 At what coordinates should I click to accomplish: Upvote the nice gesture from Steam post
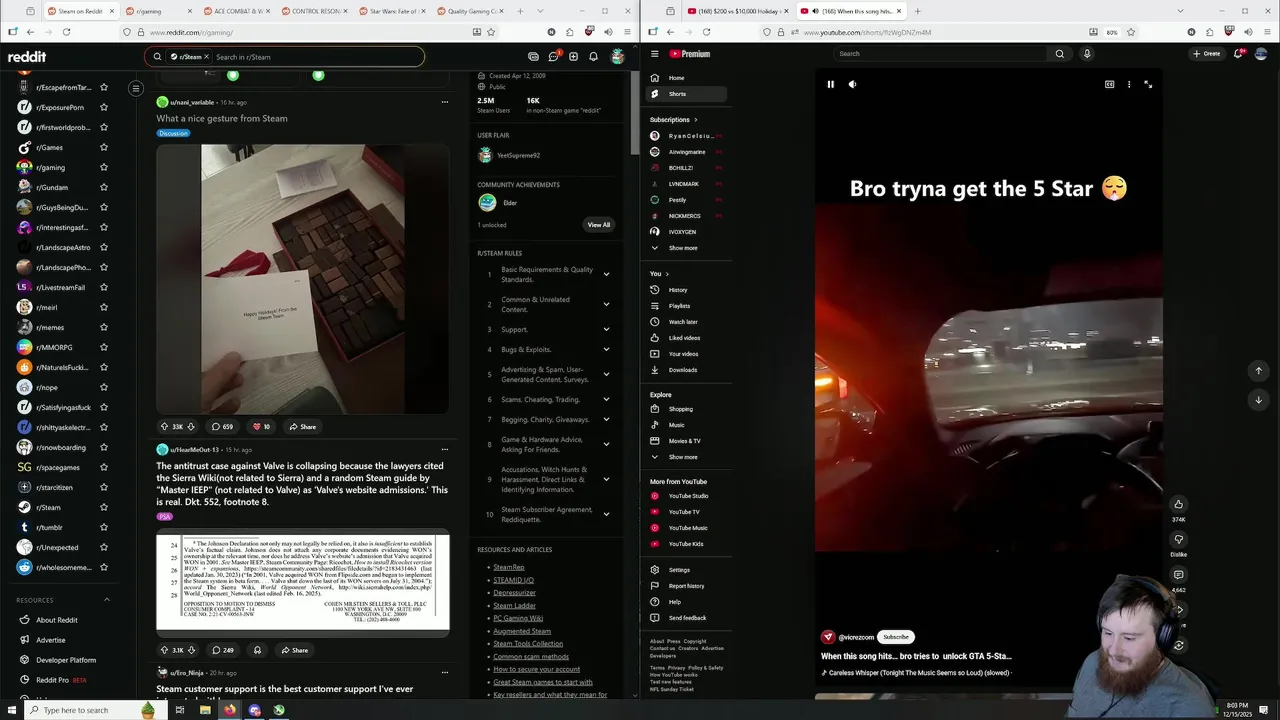(164, 427)
